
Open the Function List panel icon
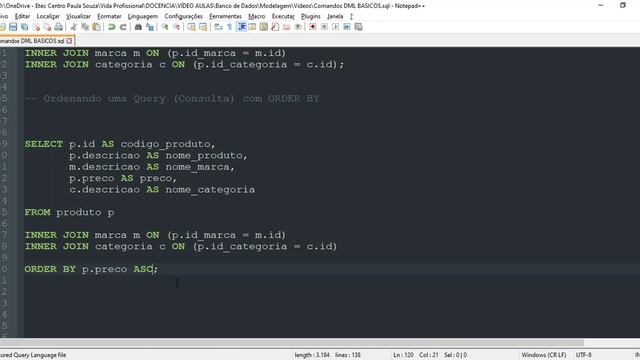click(x=275, y=27)
